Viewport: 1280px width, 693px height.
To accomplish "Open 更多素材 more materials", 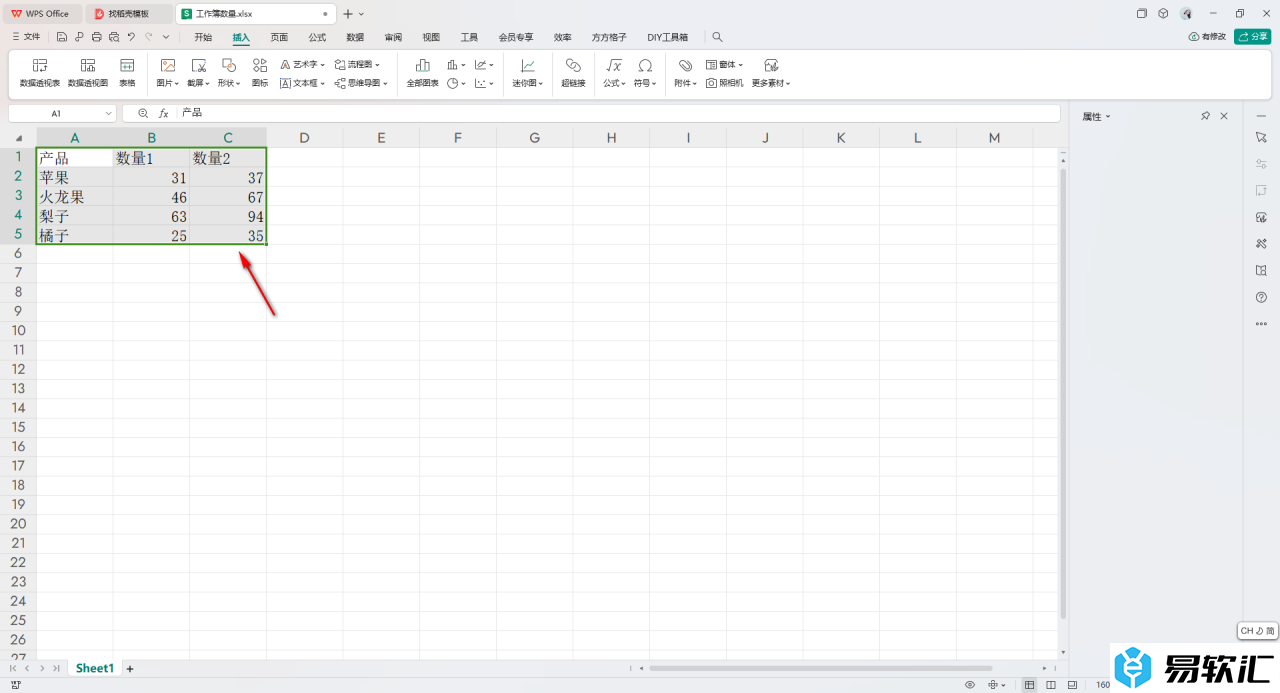I will 771,72.
